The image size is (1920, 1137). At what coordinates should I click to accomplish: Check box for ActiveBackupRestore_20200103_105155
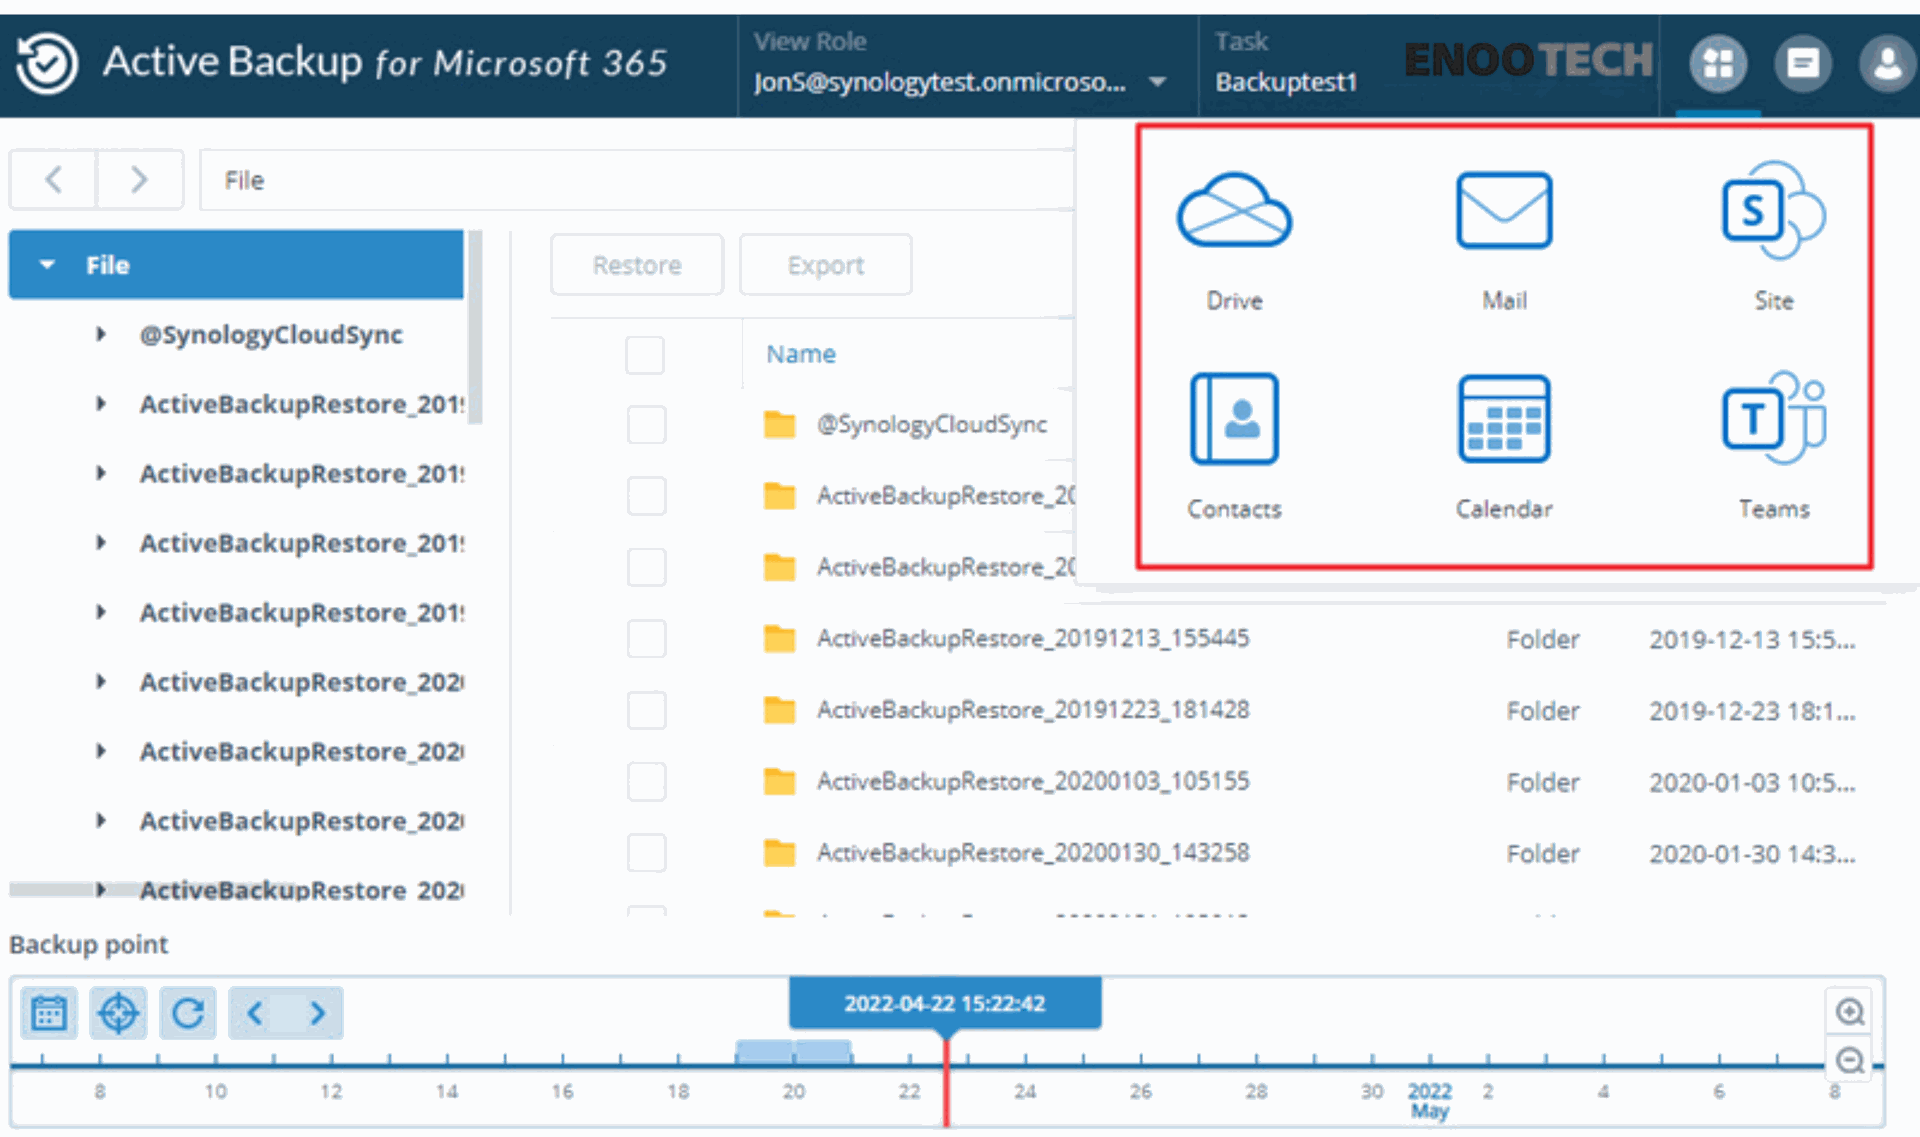tap(646, 782)
